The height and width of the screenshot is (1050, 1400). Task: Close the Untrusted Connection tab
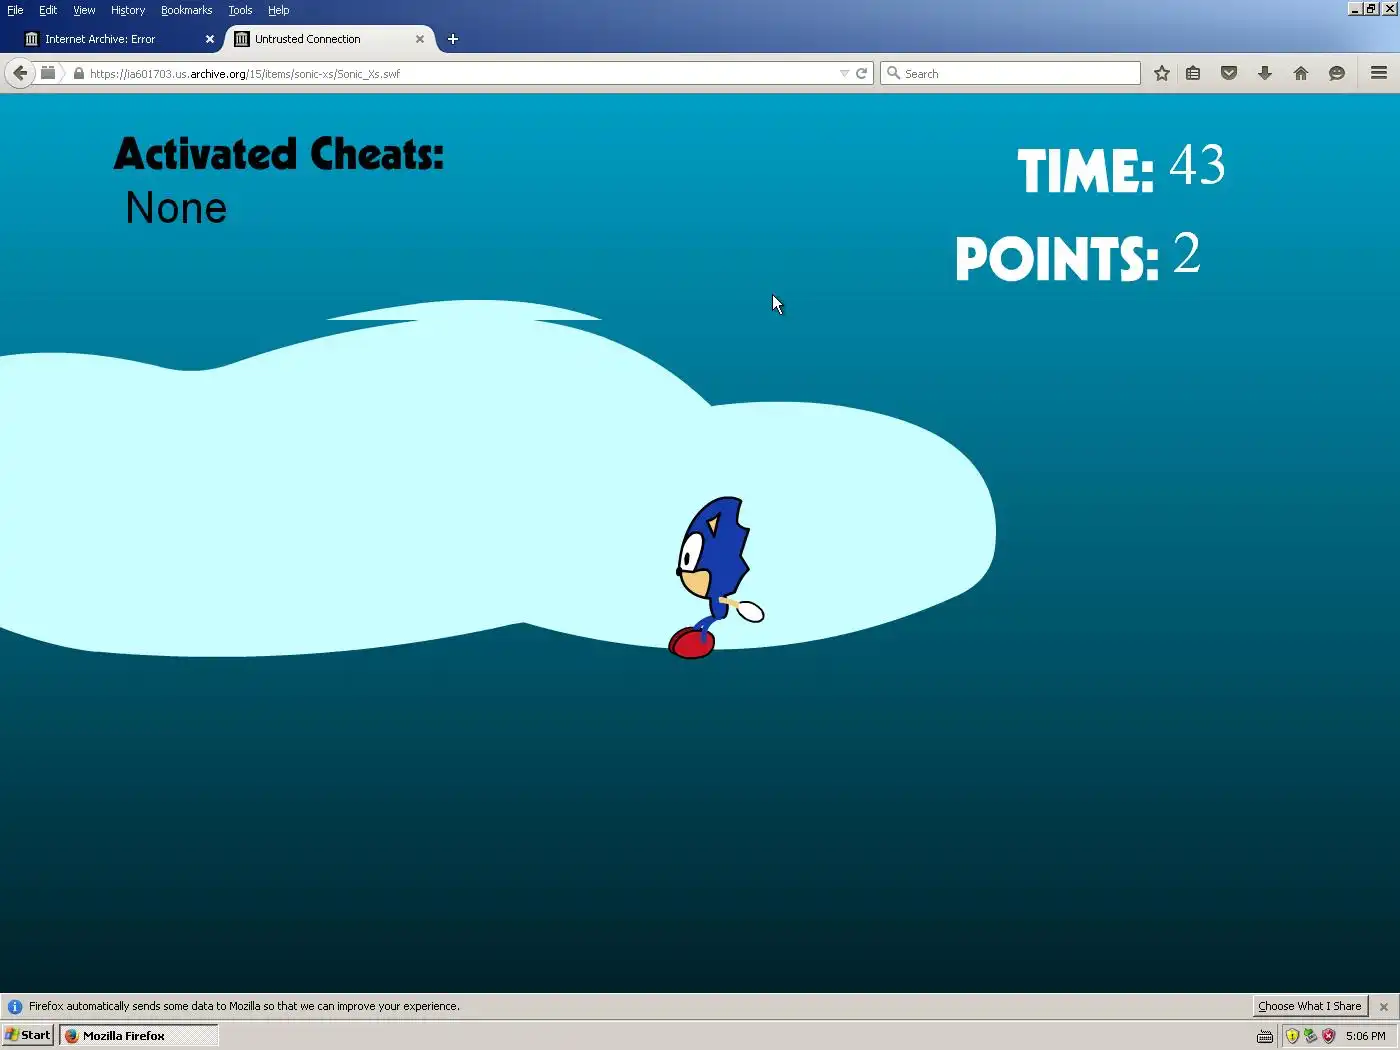point(420,39)
